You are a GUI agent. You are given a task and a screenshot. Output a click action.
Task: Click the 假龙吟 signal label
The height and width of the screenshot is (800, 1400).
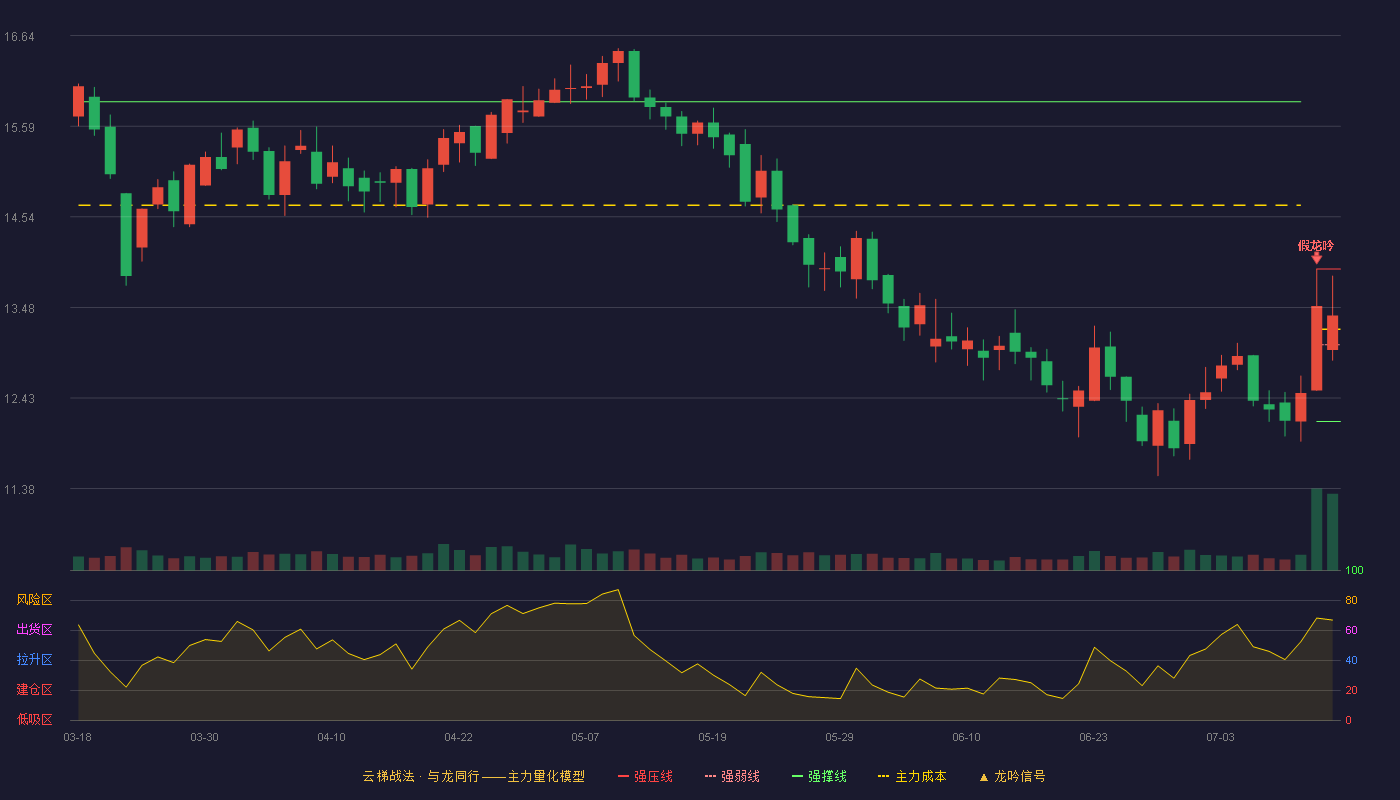tap(1316, 245)
